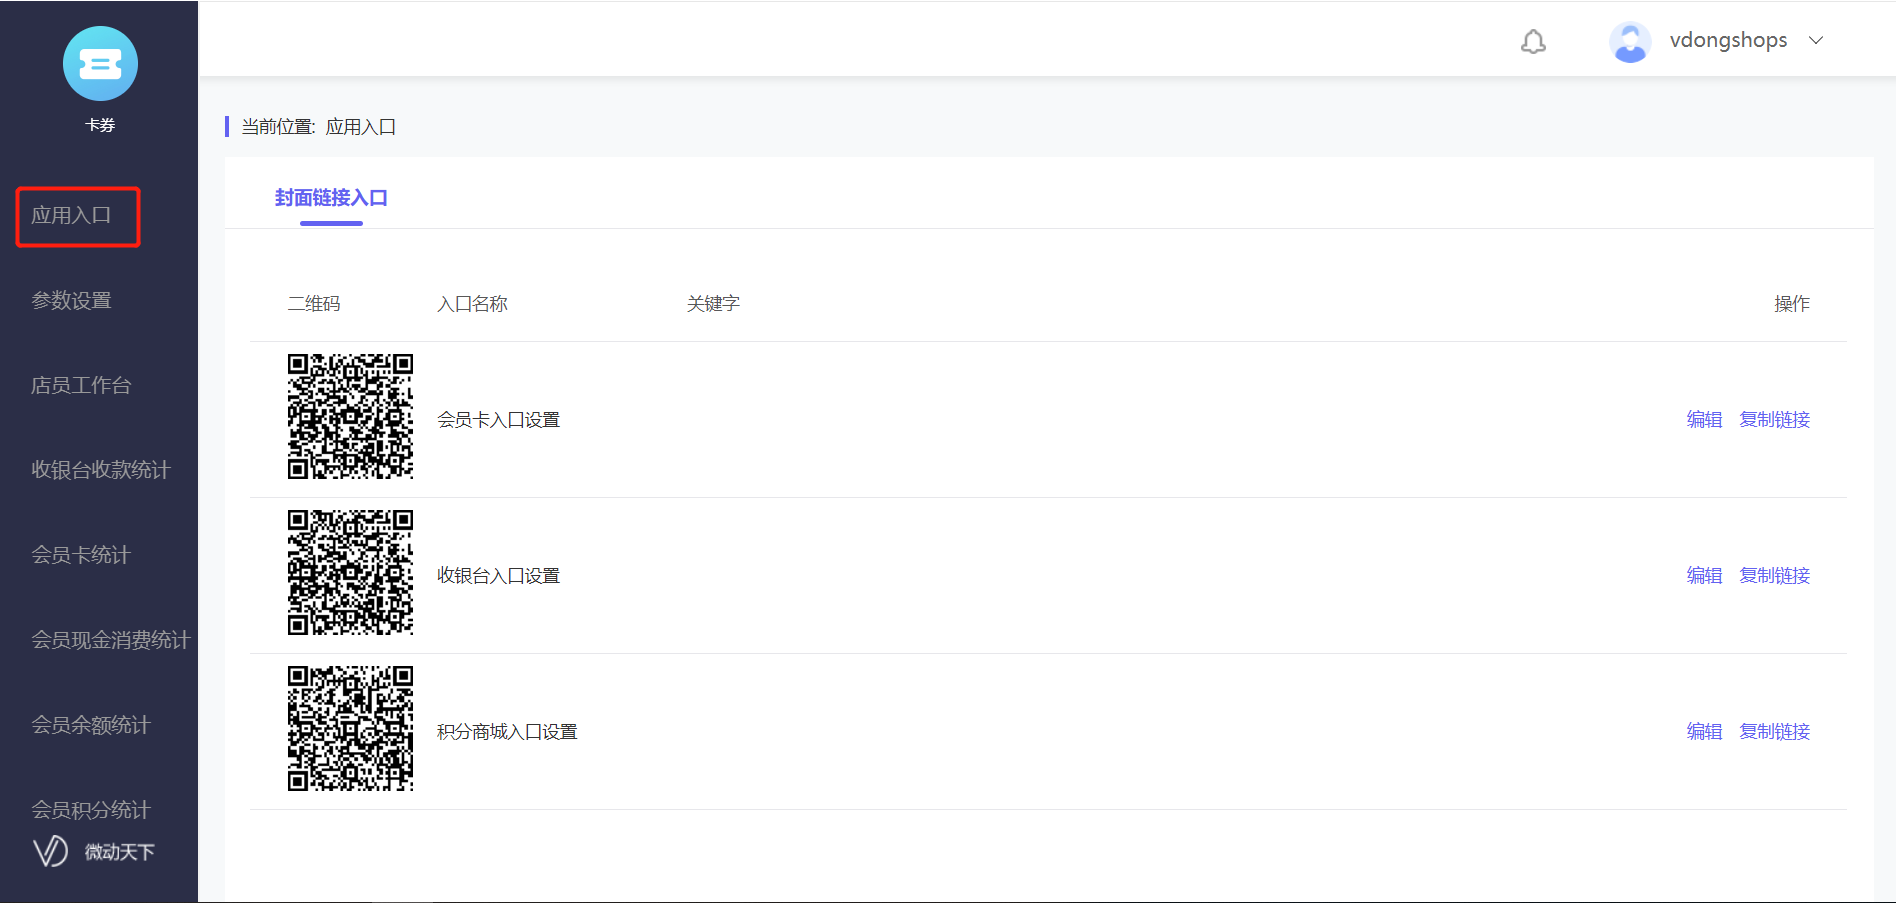Click the 卡券 app logo icon
Screen dimensions: 1896x903
100,64
